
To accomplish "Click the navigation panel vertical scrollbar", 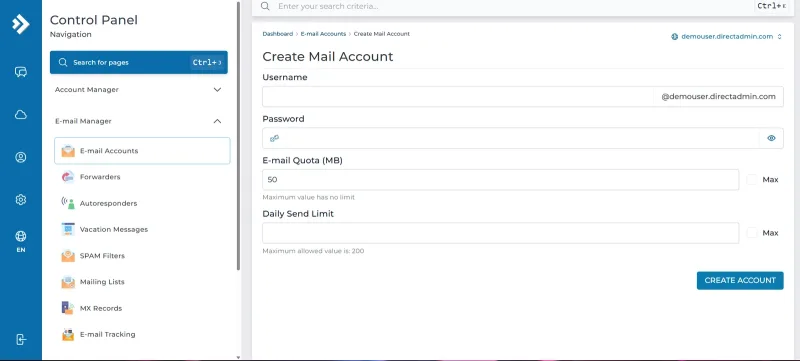I will (238, 135).
